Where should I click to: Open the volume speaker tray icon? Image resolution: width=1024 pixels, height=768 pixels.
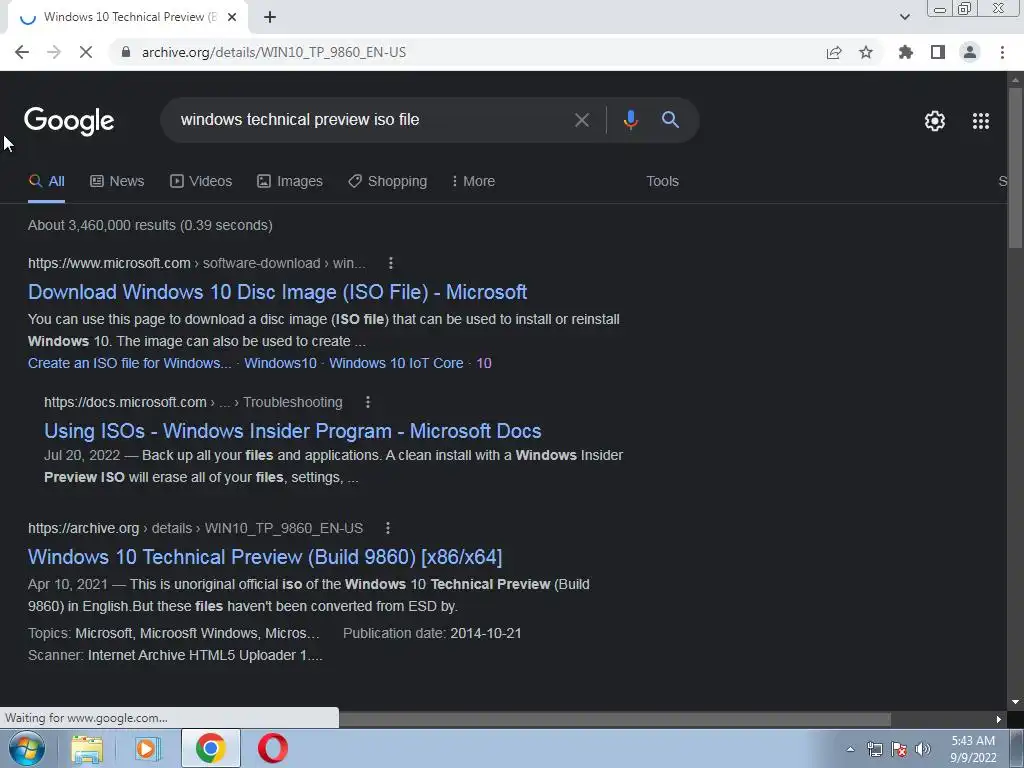click(923, 749)
